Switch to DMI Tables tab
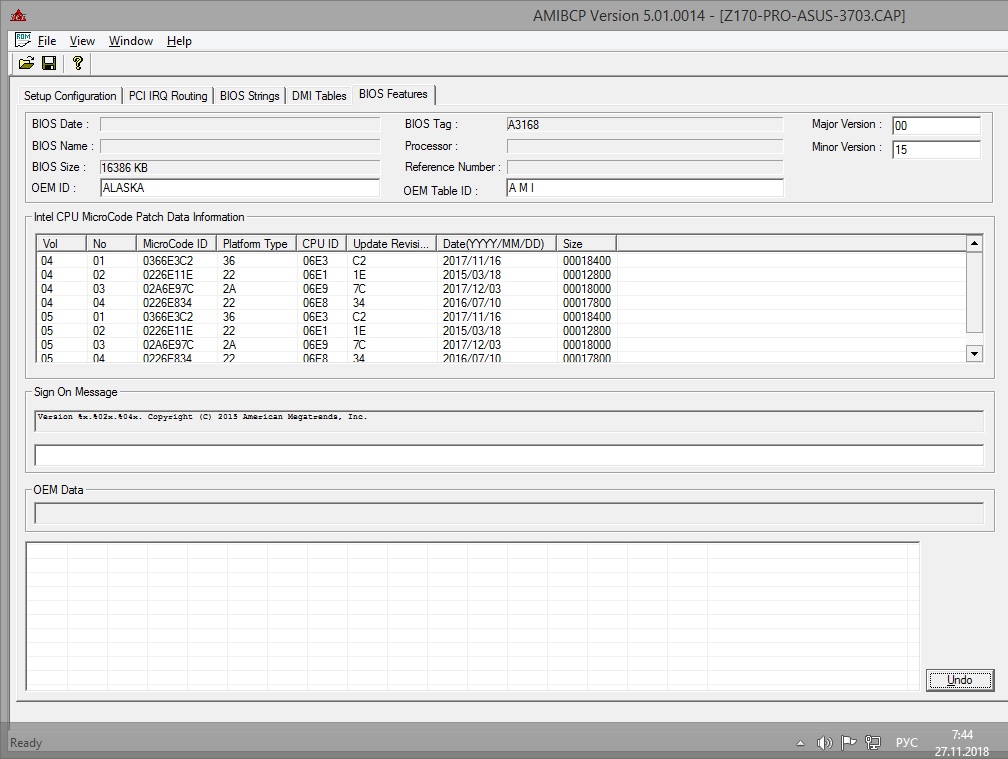The width and height of the screenshot is (1008, 759). tap(319, 96)
